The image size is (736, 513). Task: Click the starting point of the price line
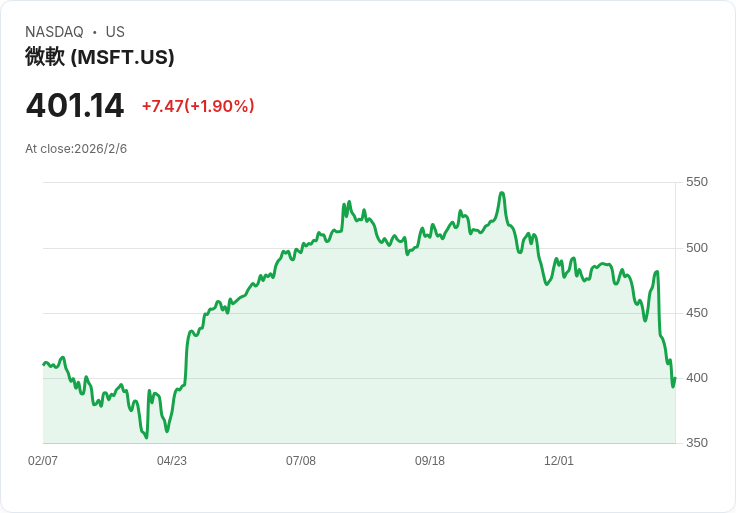(x=43, y=364)
